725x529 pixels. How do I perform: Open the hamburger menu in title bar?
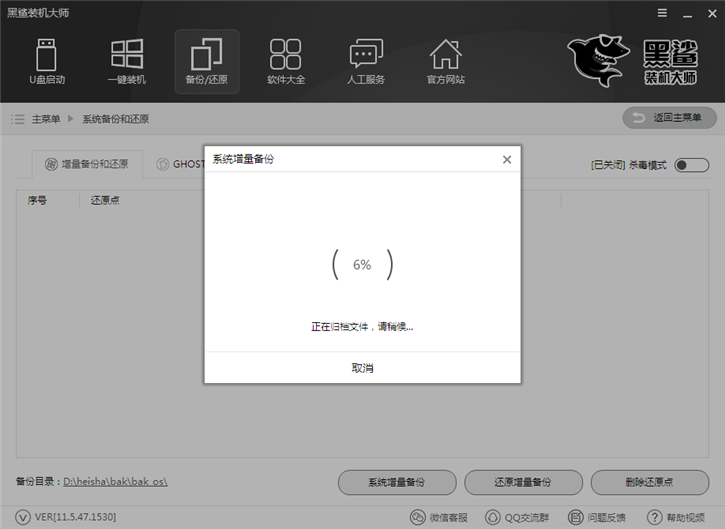click(662, 14)
